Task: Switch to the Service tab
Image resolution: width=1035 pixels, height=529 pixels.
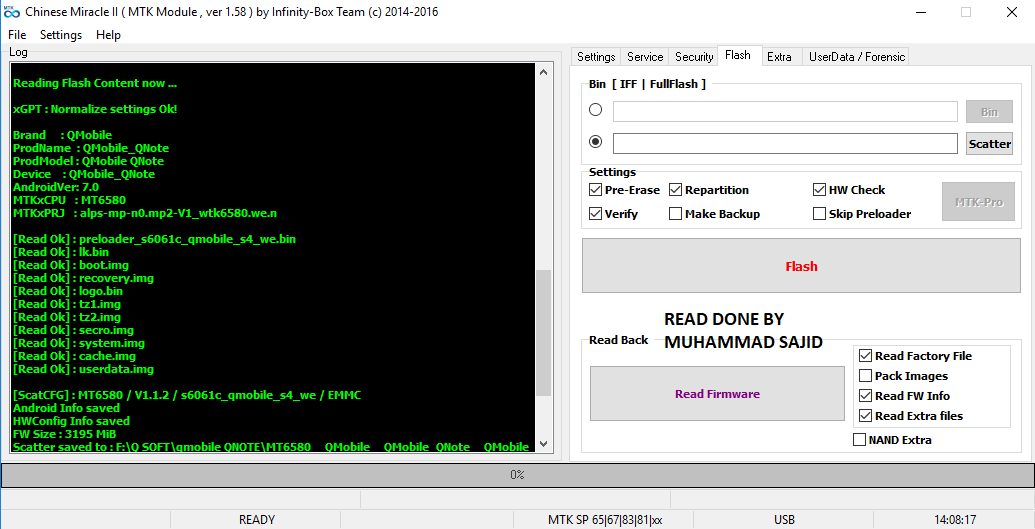Action: point(645,57)
